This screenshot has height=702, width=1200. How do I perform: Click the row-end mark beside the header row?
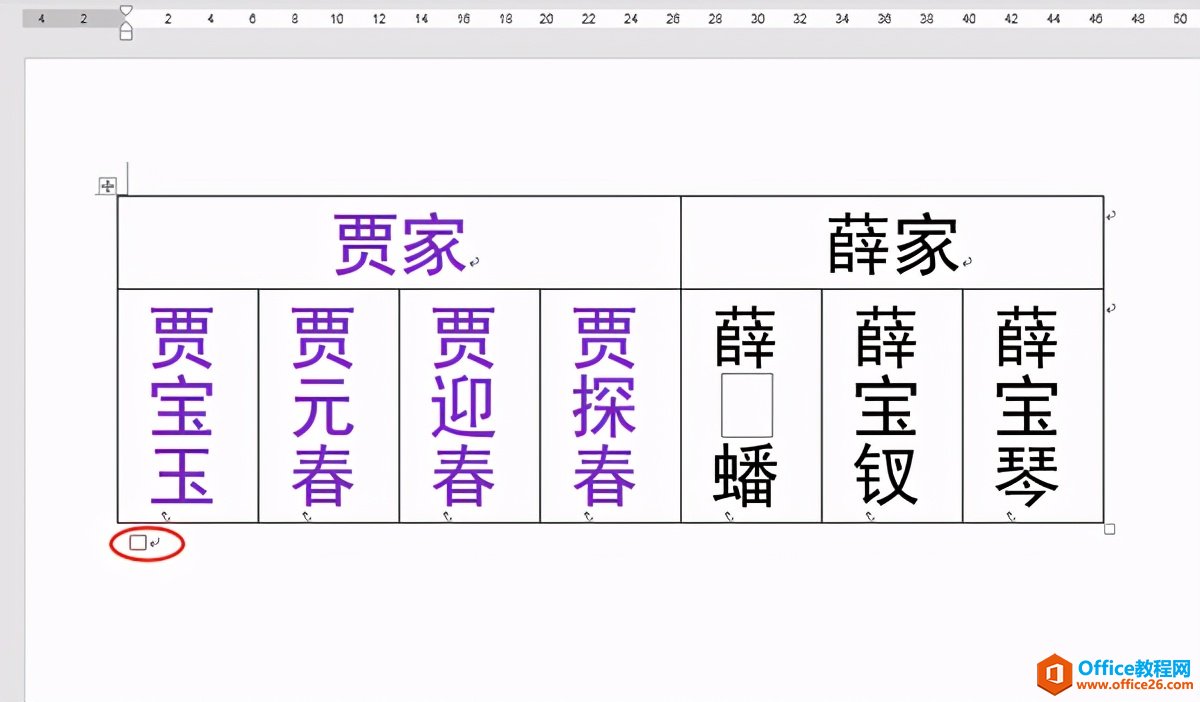pos(1111,214)
